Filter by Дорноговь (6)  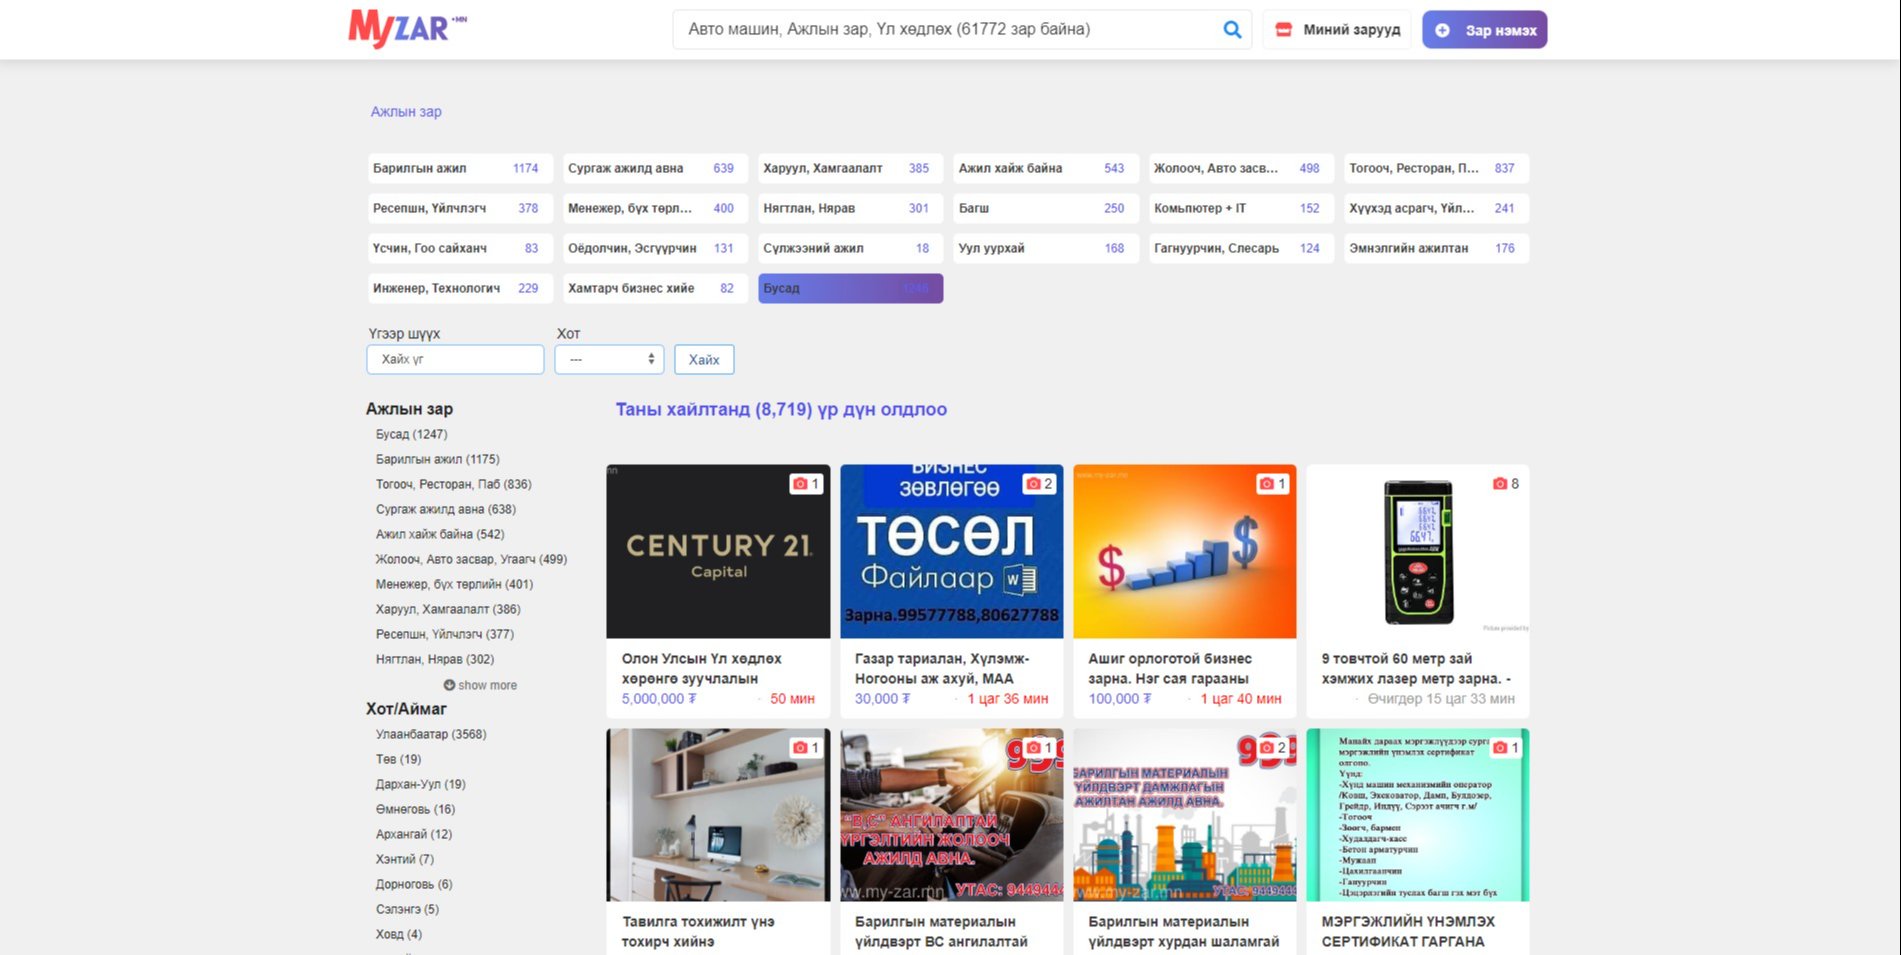click(x=414, y=884)
